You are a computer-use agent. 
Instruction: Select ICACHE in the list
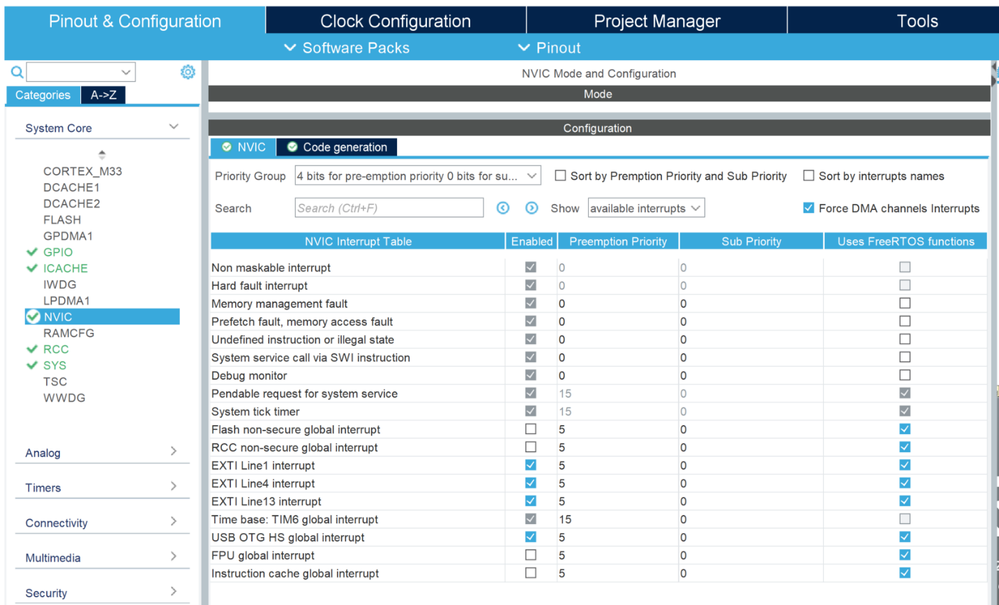[65, 268]
